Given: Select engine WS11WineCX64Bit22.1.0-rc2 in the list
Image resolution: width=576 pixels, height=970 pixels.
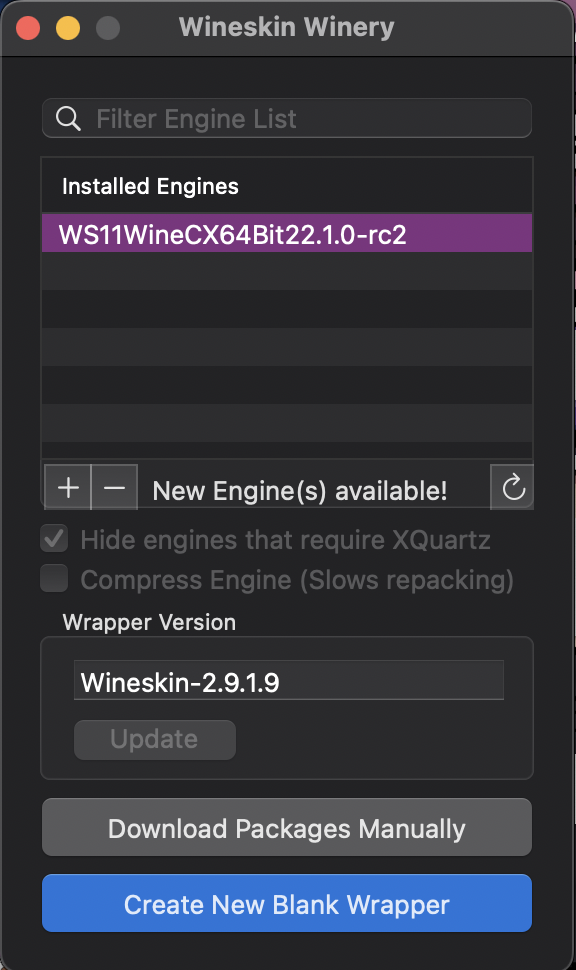Looking at the screenshot, I should [x=287, y=233].
